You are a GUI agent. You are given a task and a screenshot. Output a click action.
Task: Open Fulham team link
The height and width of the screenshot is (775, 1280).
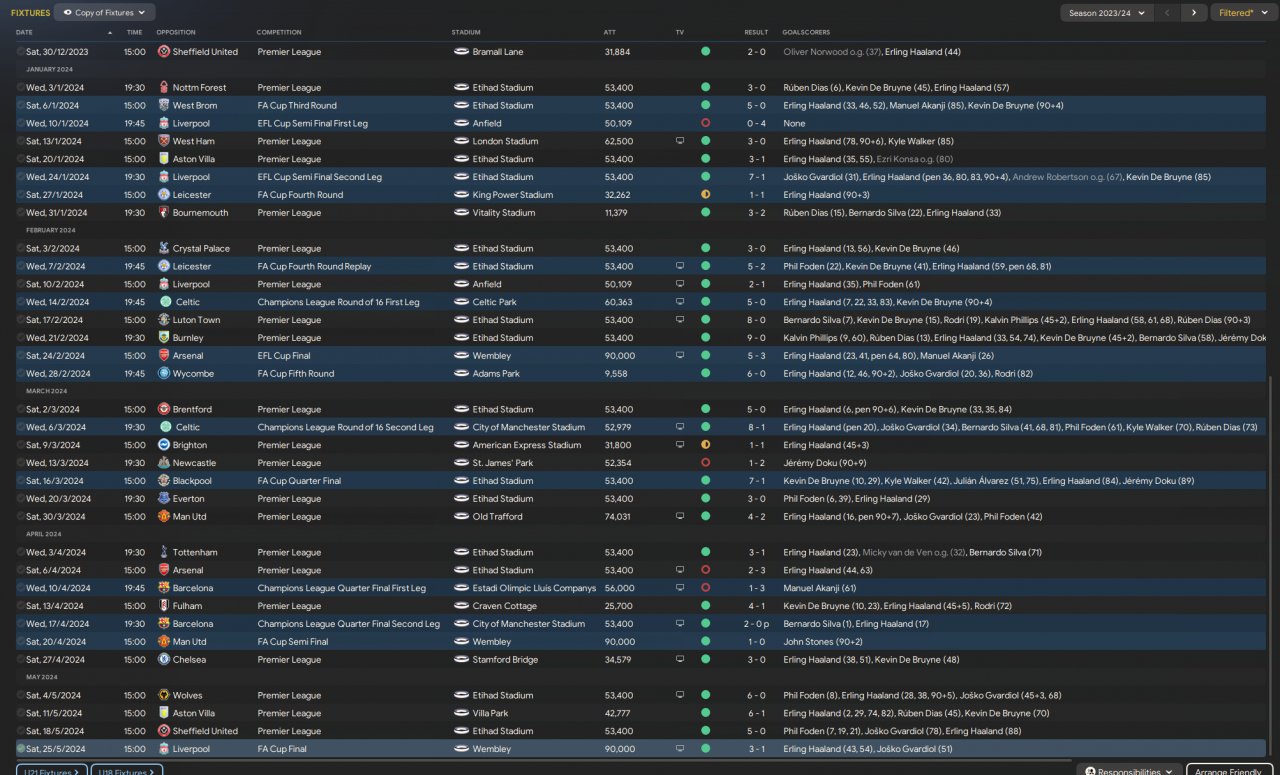pyautogui.click(x=187, y=606)
